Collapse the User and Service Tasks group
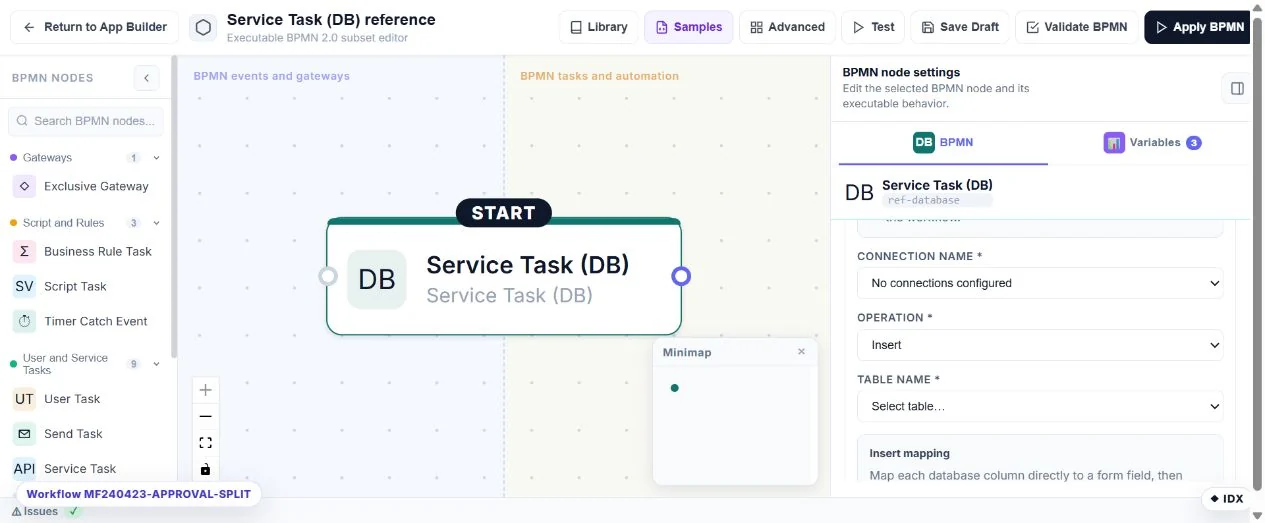 coord(156,364)
